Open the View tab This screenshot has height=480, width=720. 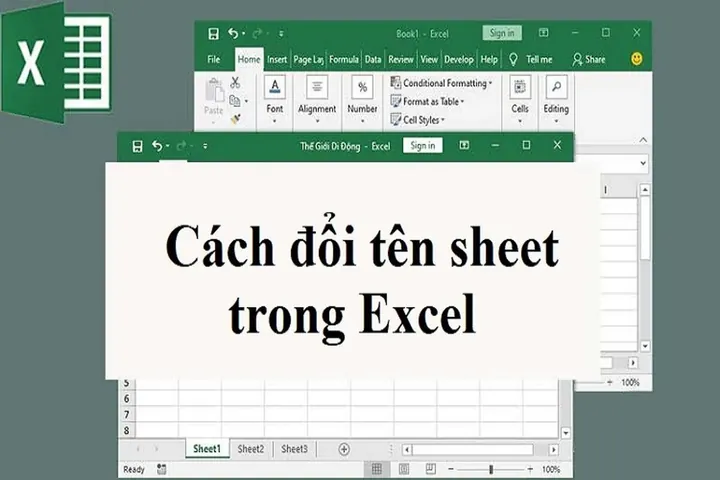coord(429,59)
